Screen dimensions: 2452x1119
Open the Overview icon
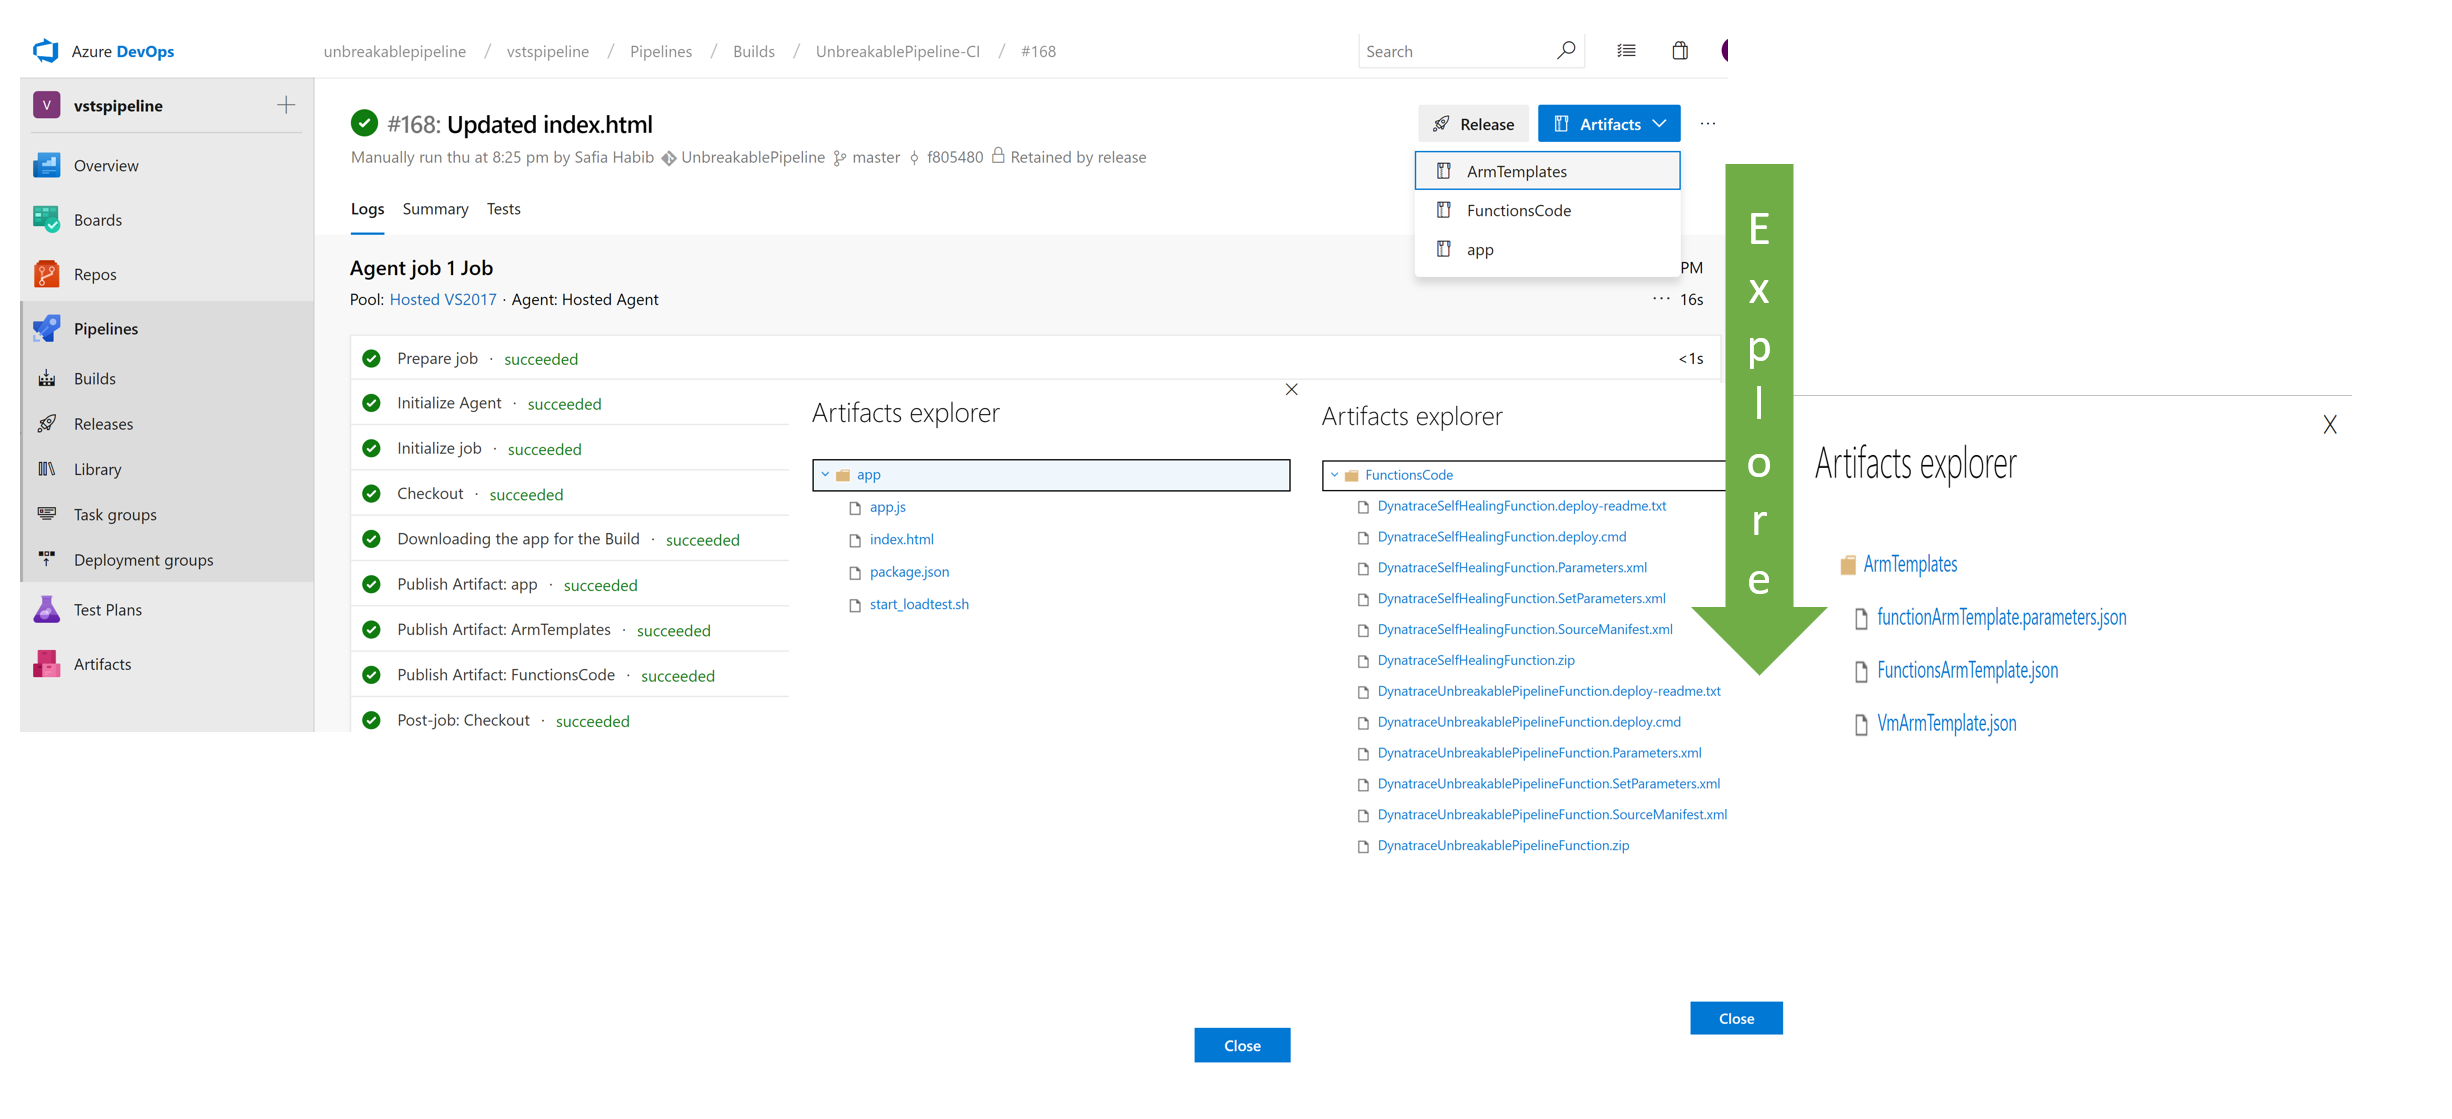(46, 165)
